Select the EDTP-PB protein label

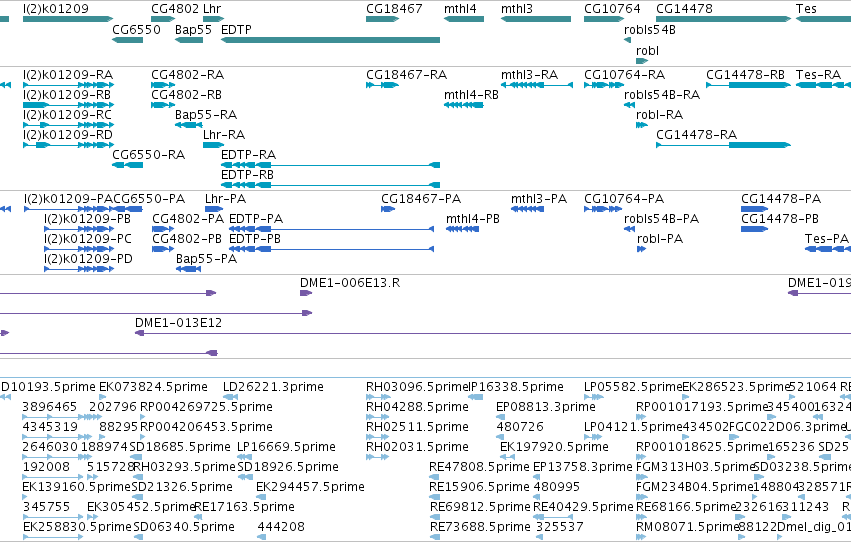pos(255,239)
